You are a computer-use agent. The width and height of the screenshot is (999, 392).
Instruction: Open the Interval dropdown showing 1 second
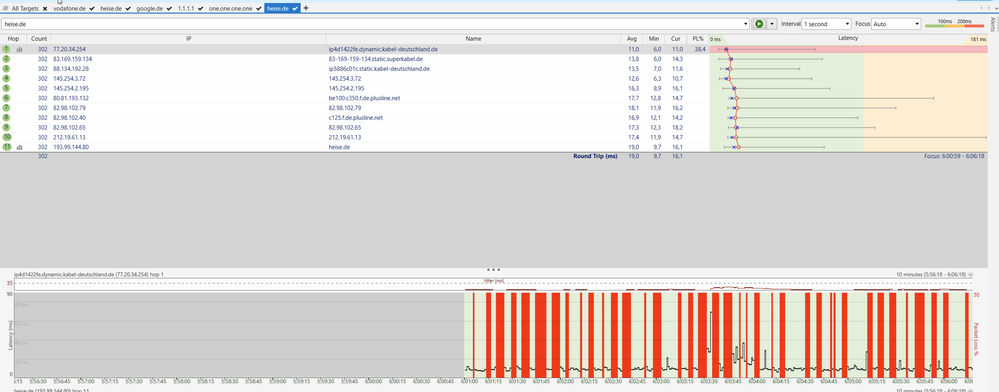click(826, 24)
